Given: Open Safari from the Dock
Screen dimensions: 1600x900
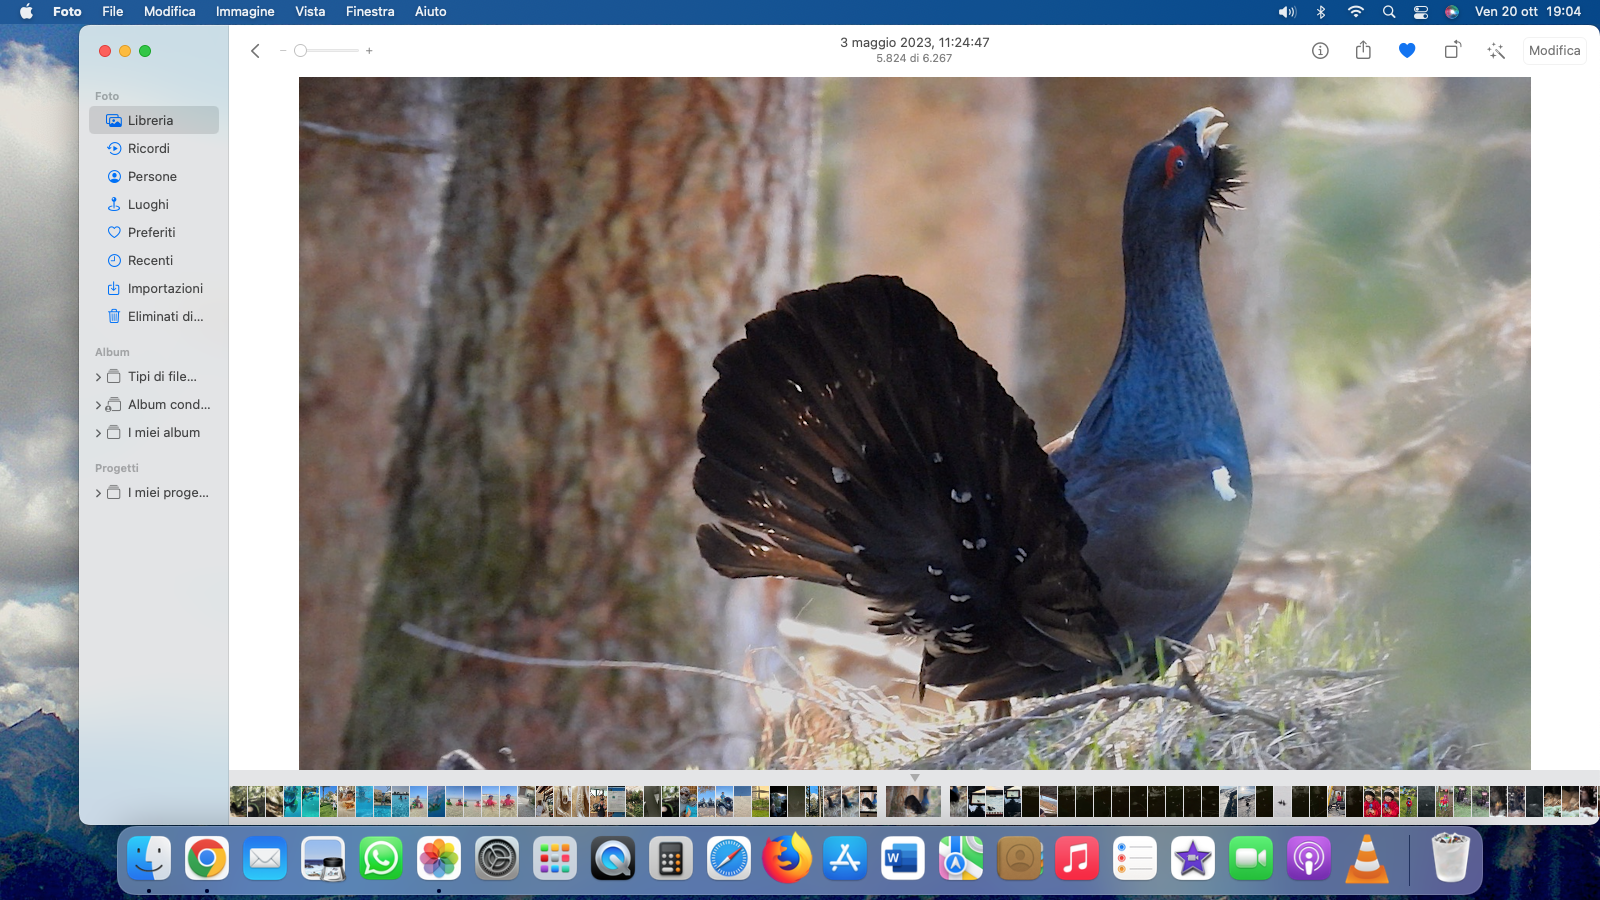Looking at the screenshot, I should pyautogui.click(x=729, y=858).
